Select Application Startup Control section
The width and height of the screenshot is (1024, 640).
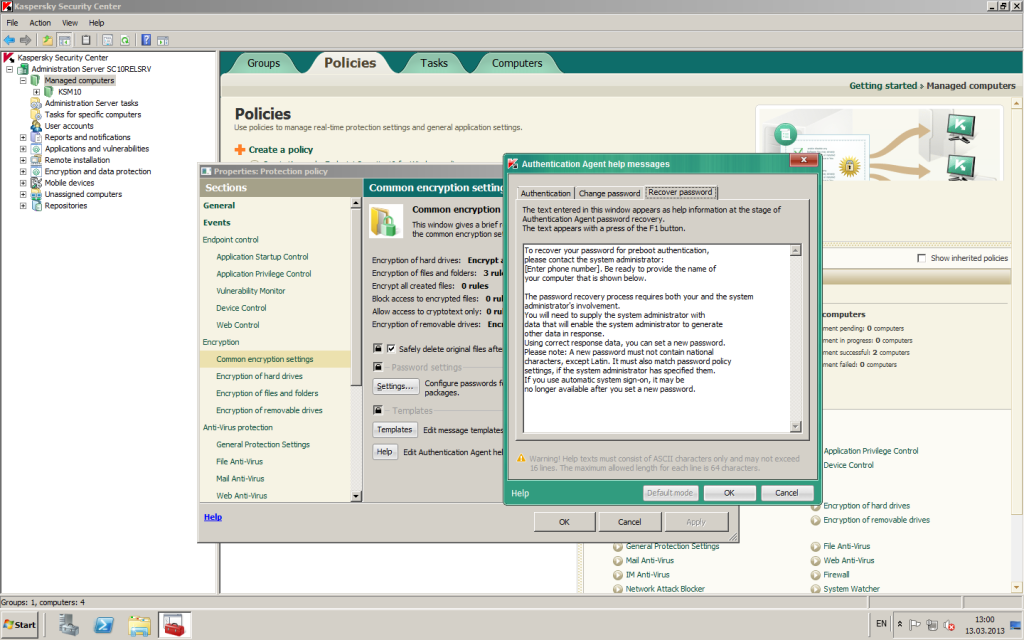pos(263,257)
